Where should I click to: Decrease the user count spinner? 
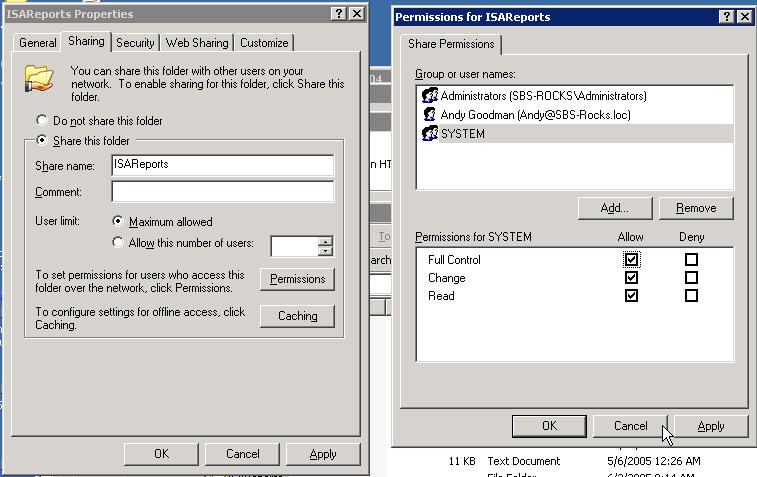326,251
